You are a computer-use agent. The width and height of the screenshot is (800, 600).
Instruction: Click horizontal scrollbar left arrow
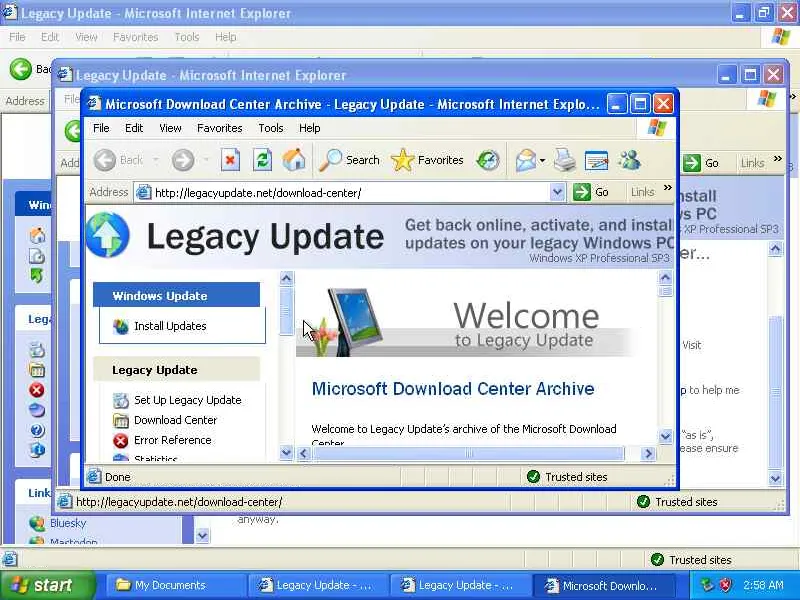click(x=304, y=453)
